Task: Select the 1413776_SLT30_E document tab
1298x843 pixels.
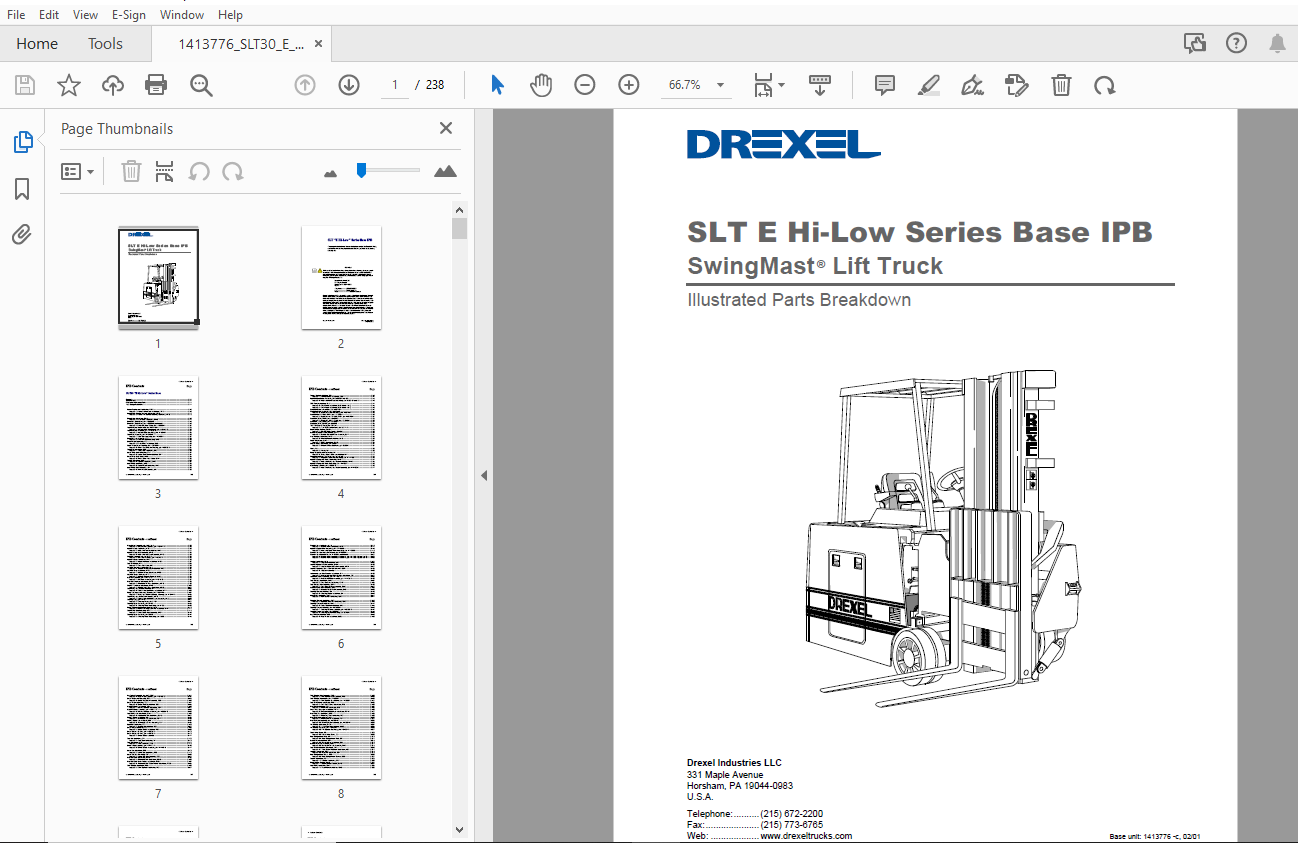Action: pyautogui.click(x=240, y=43)
